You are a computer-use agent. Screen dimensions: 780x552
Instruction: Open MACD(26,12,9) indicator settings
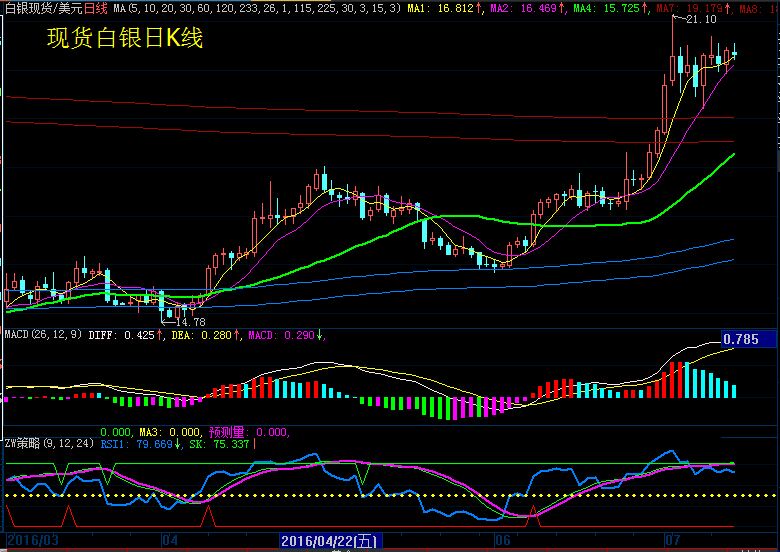click(43, 336)
